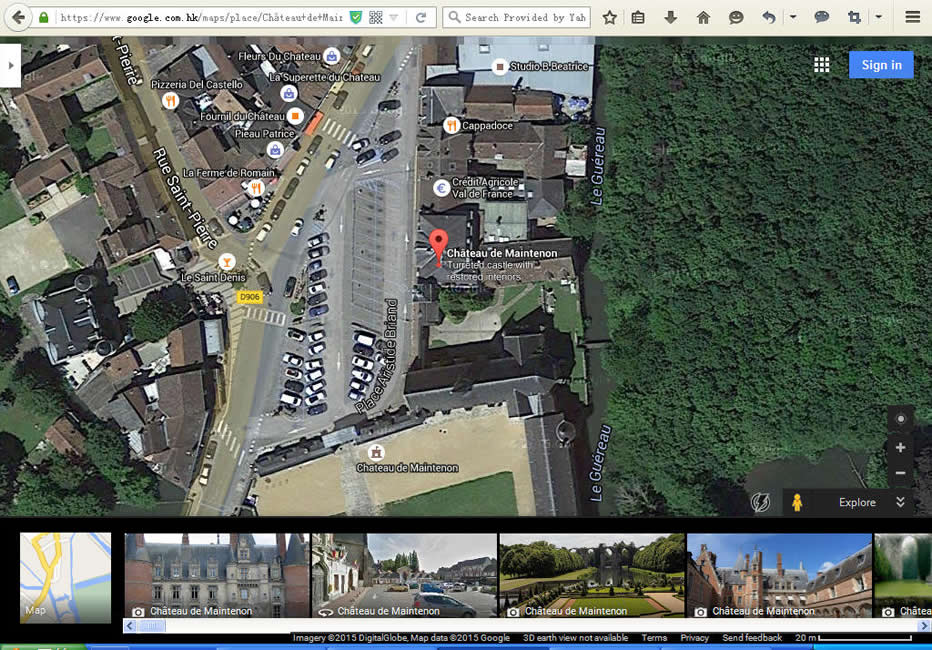This screenshot has height=650, width=932.
Task: Click La Ferme de Romain restaurant marker
Action: tap(256, 188)
